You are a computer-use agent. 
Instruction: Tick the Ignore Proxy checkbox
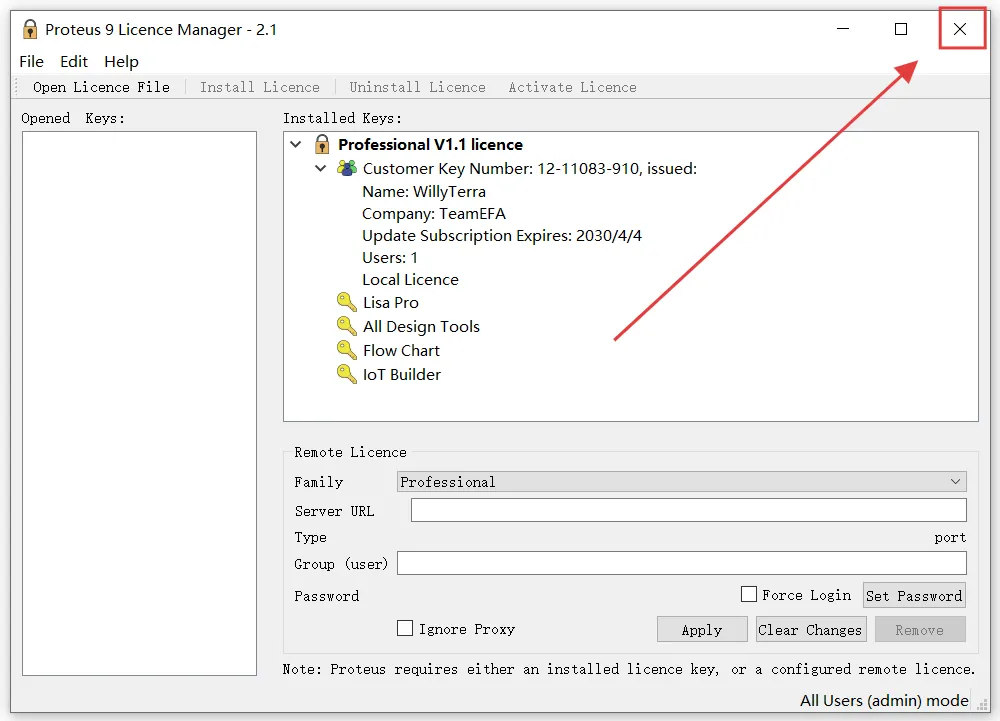tap(405, 628)
